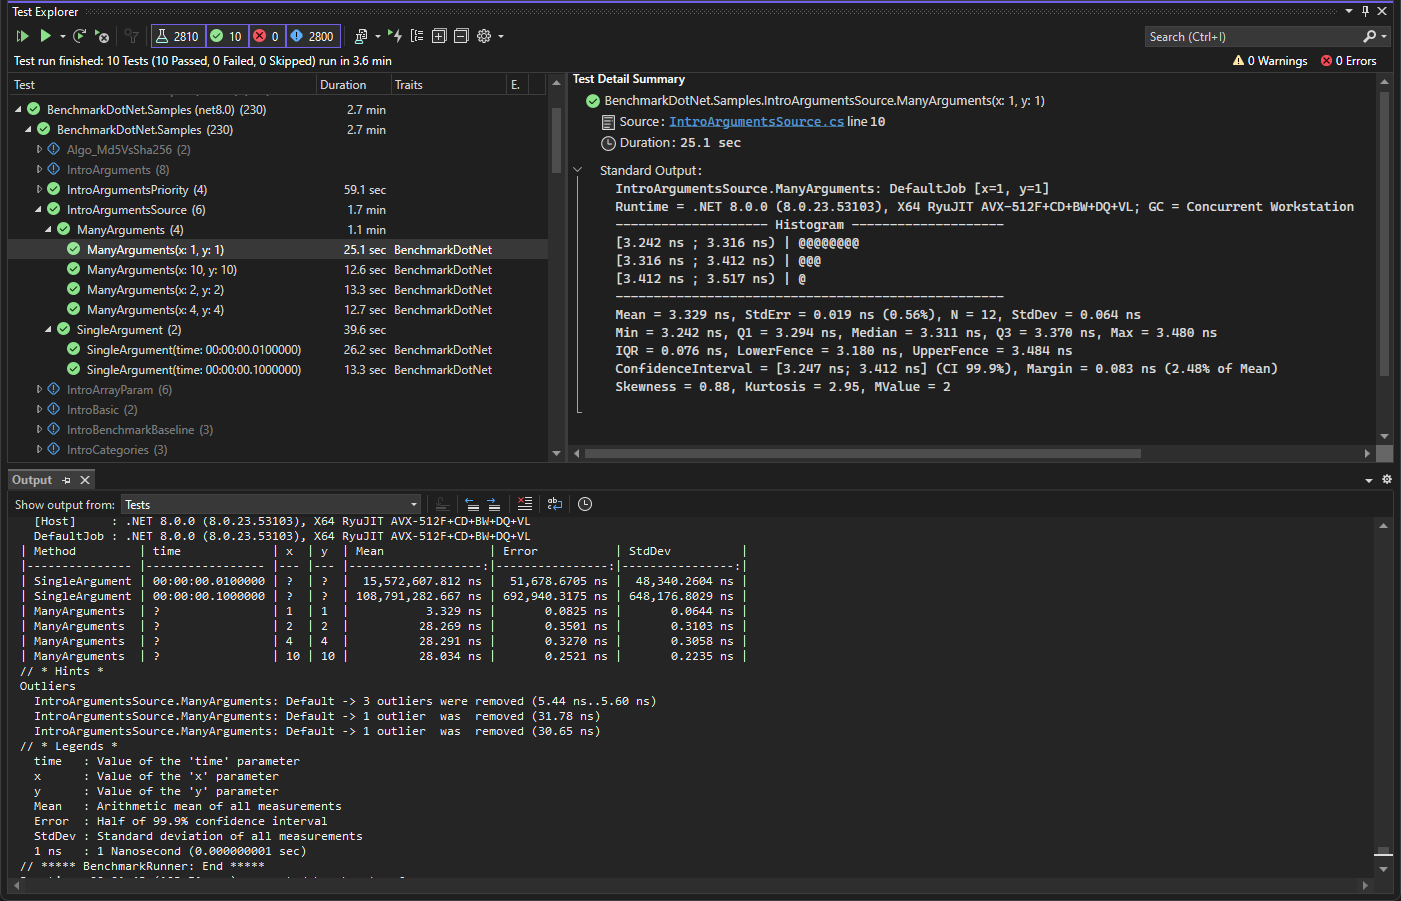Click the Output timestamp clock icon

click(585, 504)
